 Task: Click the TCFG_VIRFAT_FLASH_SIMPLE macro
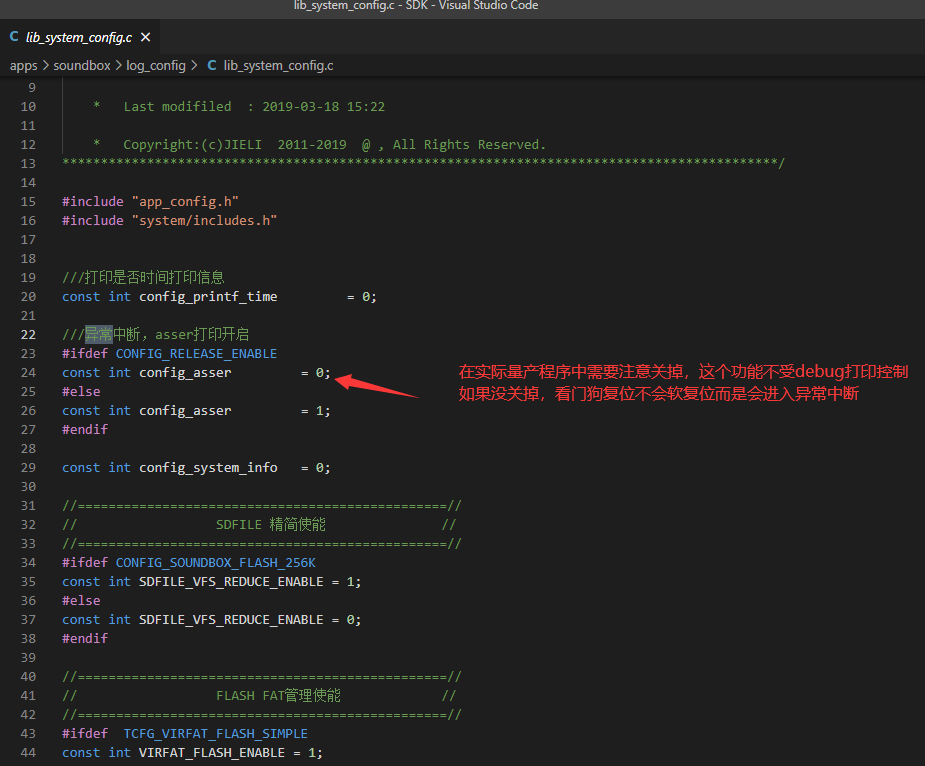point(215,734)
